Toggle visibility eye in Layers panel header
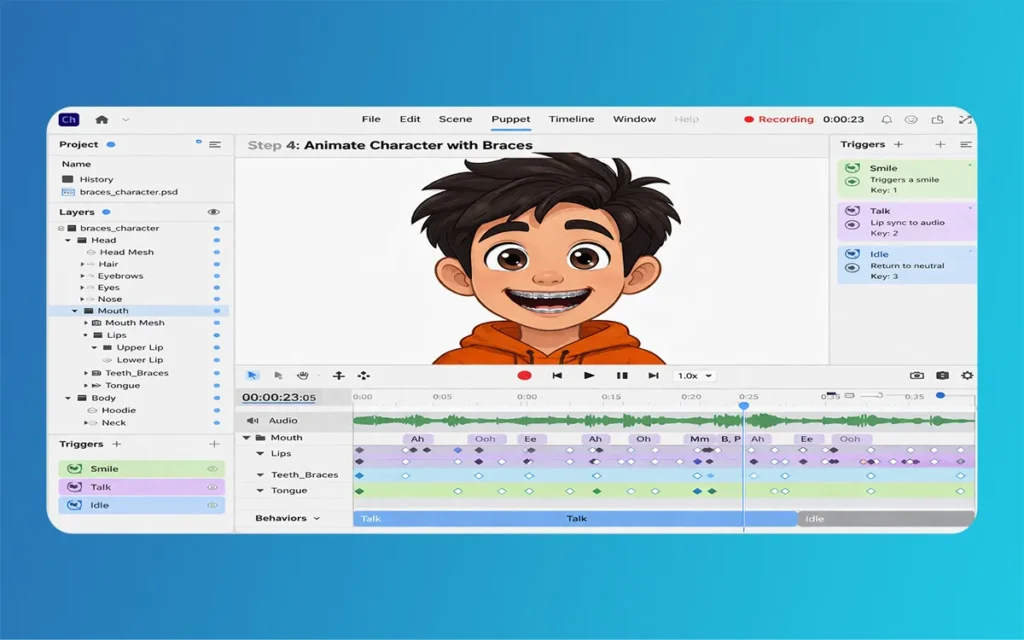The height and width of the screenshot is (640, 1024). pos(213,212)
